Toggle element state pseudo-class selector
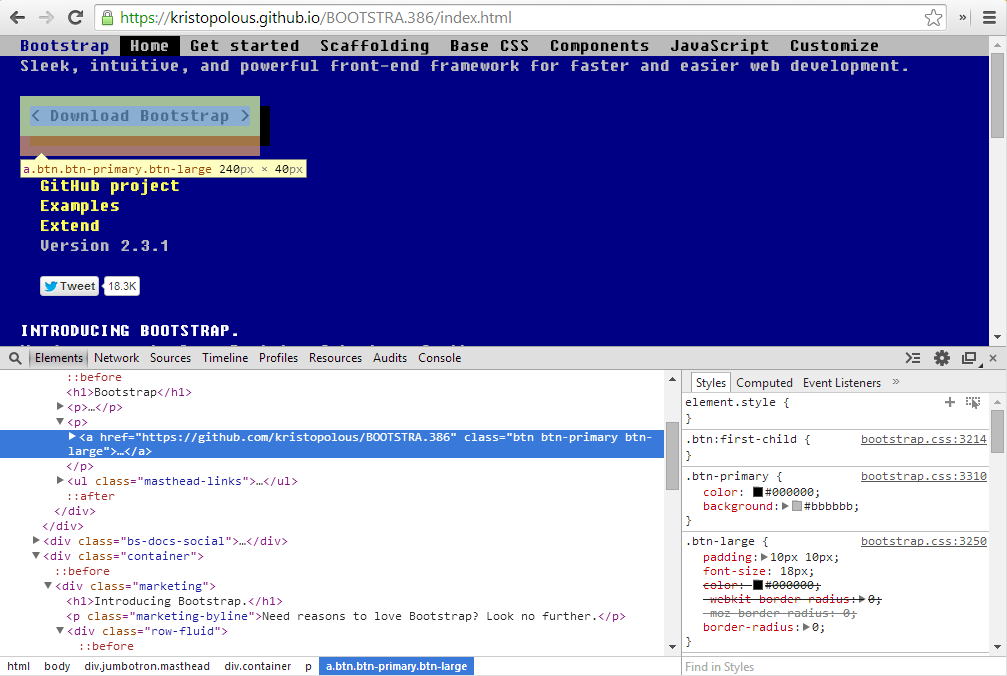The height and width of the screenshot is (676, 1007). (972, 403)
